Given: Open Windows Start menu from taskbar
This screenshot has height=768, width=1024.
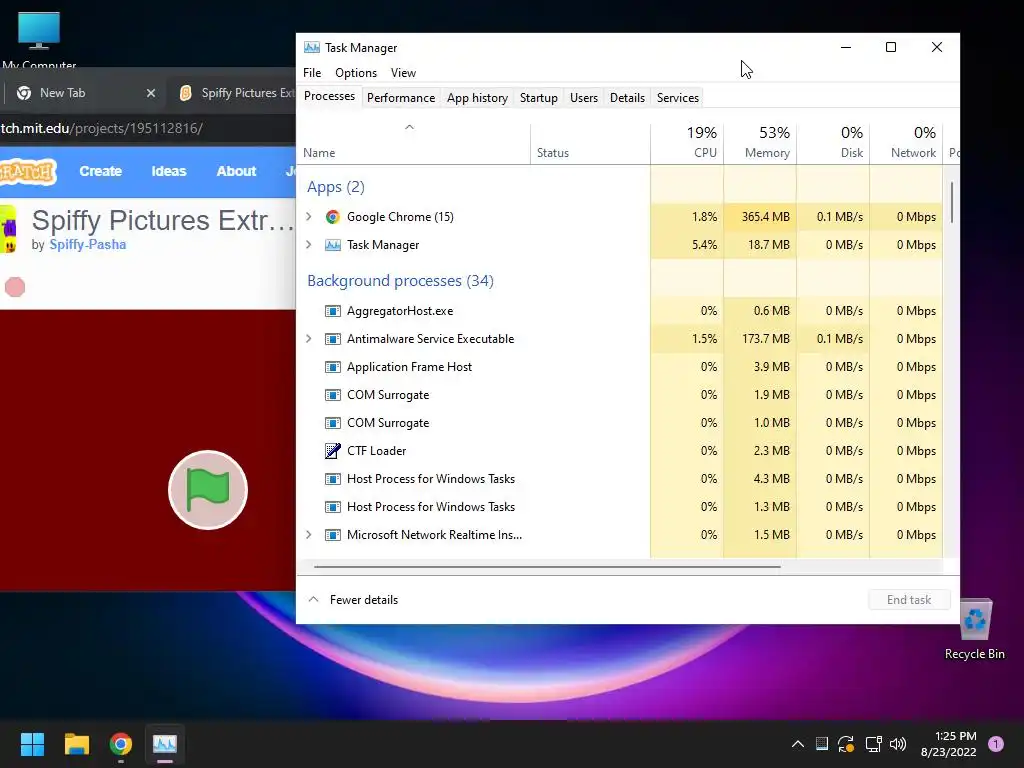Looking at the screenshot, I should click(x=32, y=744).
